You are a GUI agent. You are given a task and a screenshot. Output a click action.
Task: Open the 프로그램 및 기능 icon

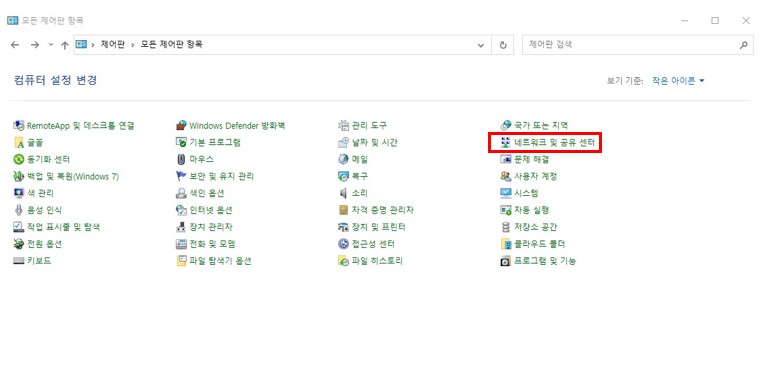pos(506,261)
